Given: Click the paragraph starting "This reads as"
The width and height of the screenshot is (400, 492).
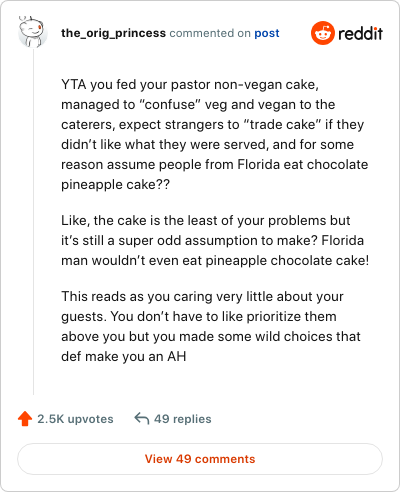Looking at the screenshot, I should pos(211,326).
